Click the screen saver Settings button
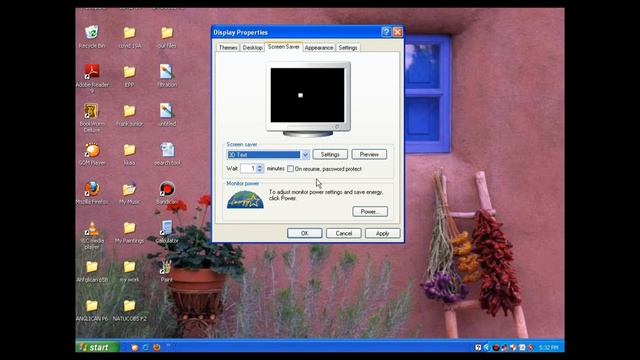 point(330,154)
